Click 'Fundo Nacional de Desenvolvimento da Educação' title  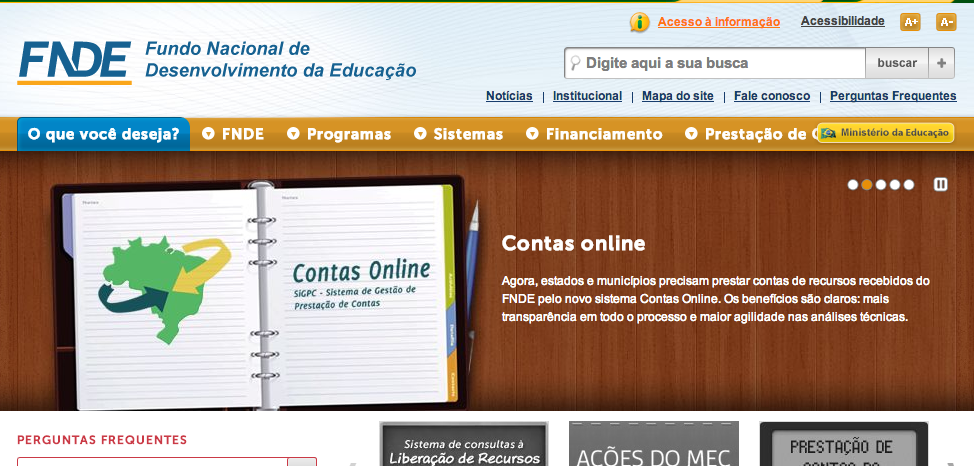(281, 59)
